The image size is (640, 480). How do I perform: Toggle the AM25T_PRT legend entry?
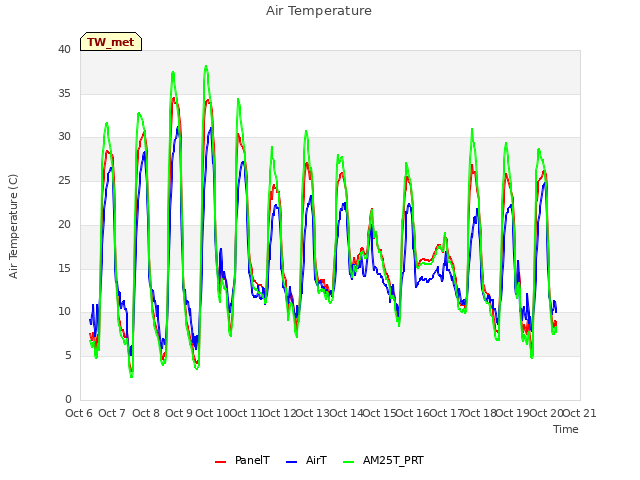383,460
